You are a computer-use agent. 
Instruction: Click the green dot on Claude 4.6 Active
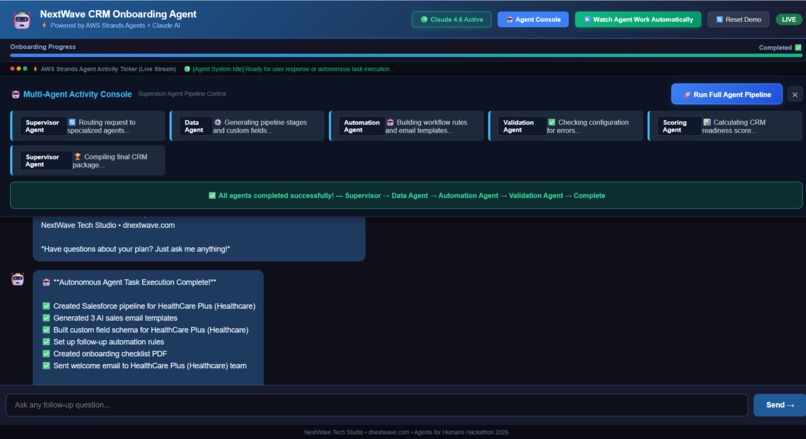[424, 20]
